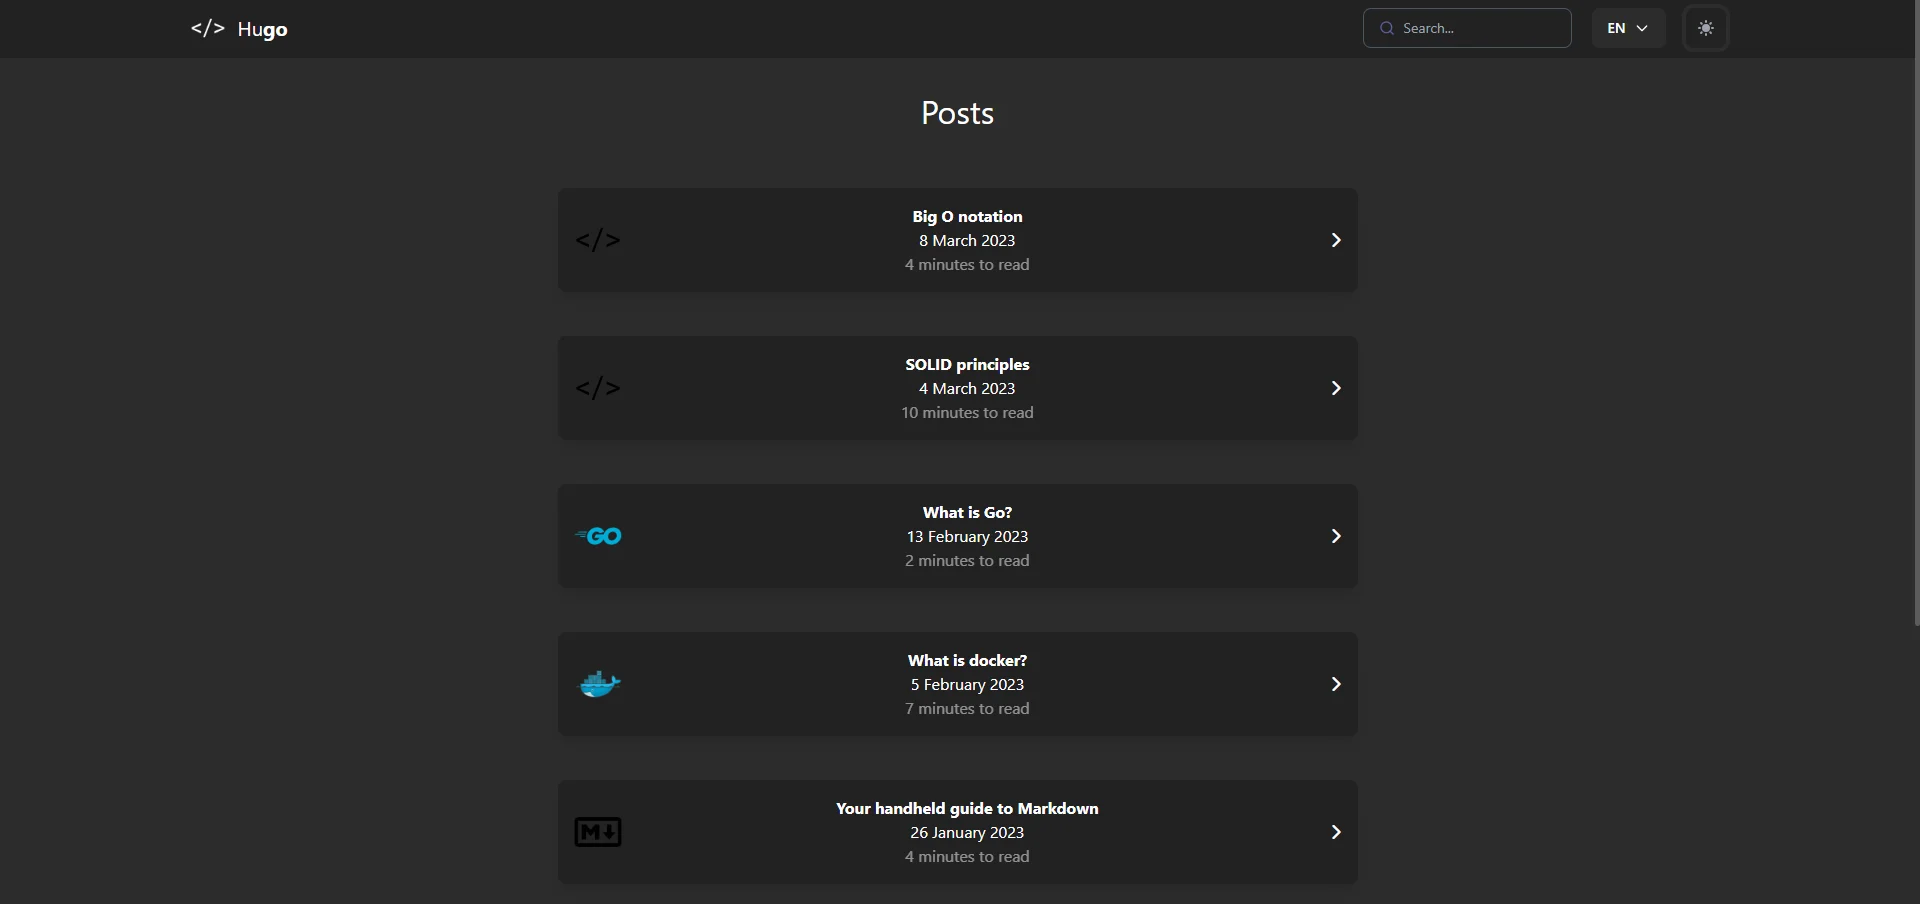Open the What is Go? post
Viewport: 1920px width, 904px height.
[967, 513]
